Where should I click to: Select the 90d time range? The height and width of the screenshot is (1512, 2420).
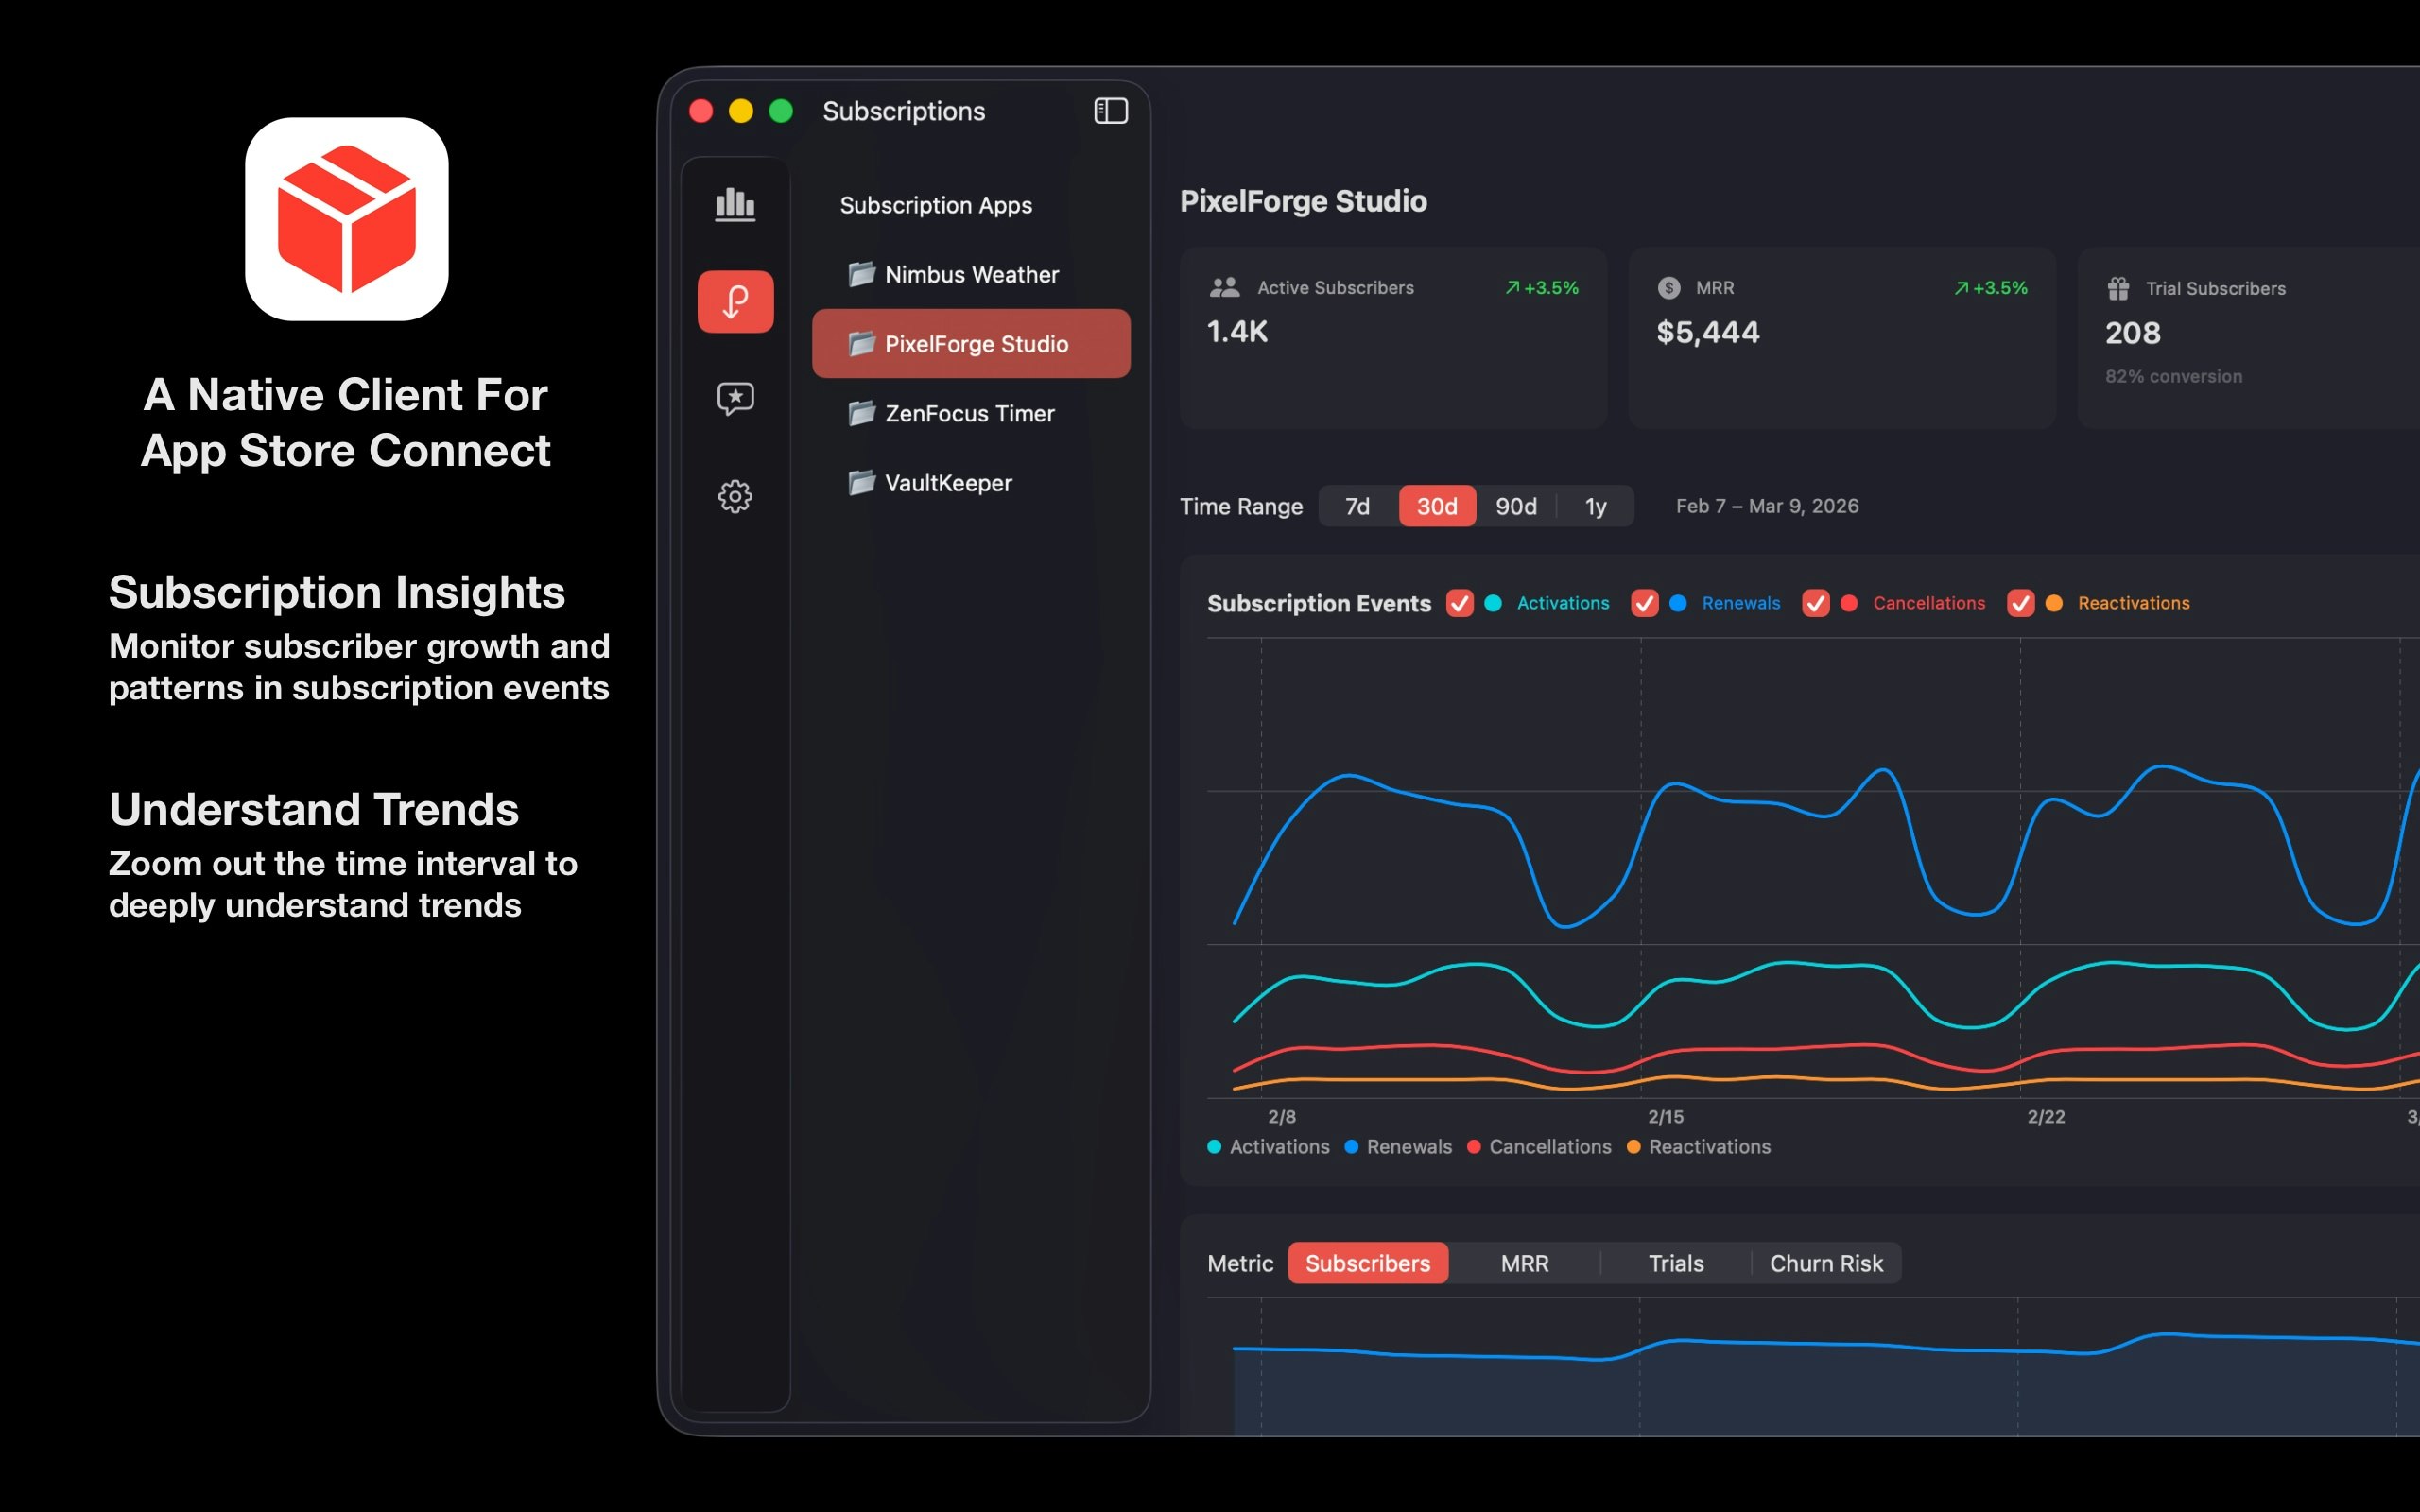click(x=1516, y=506)
